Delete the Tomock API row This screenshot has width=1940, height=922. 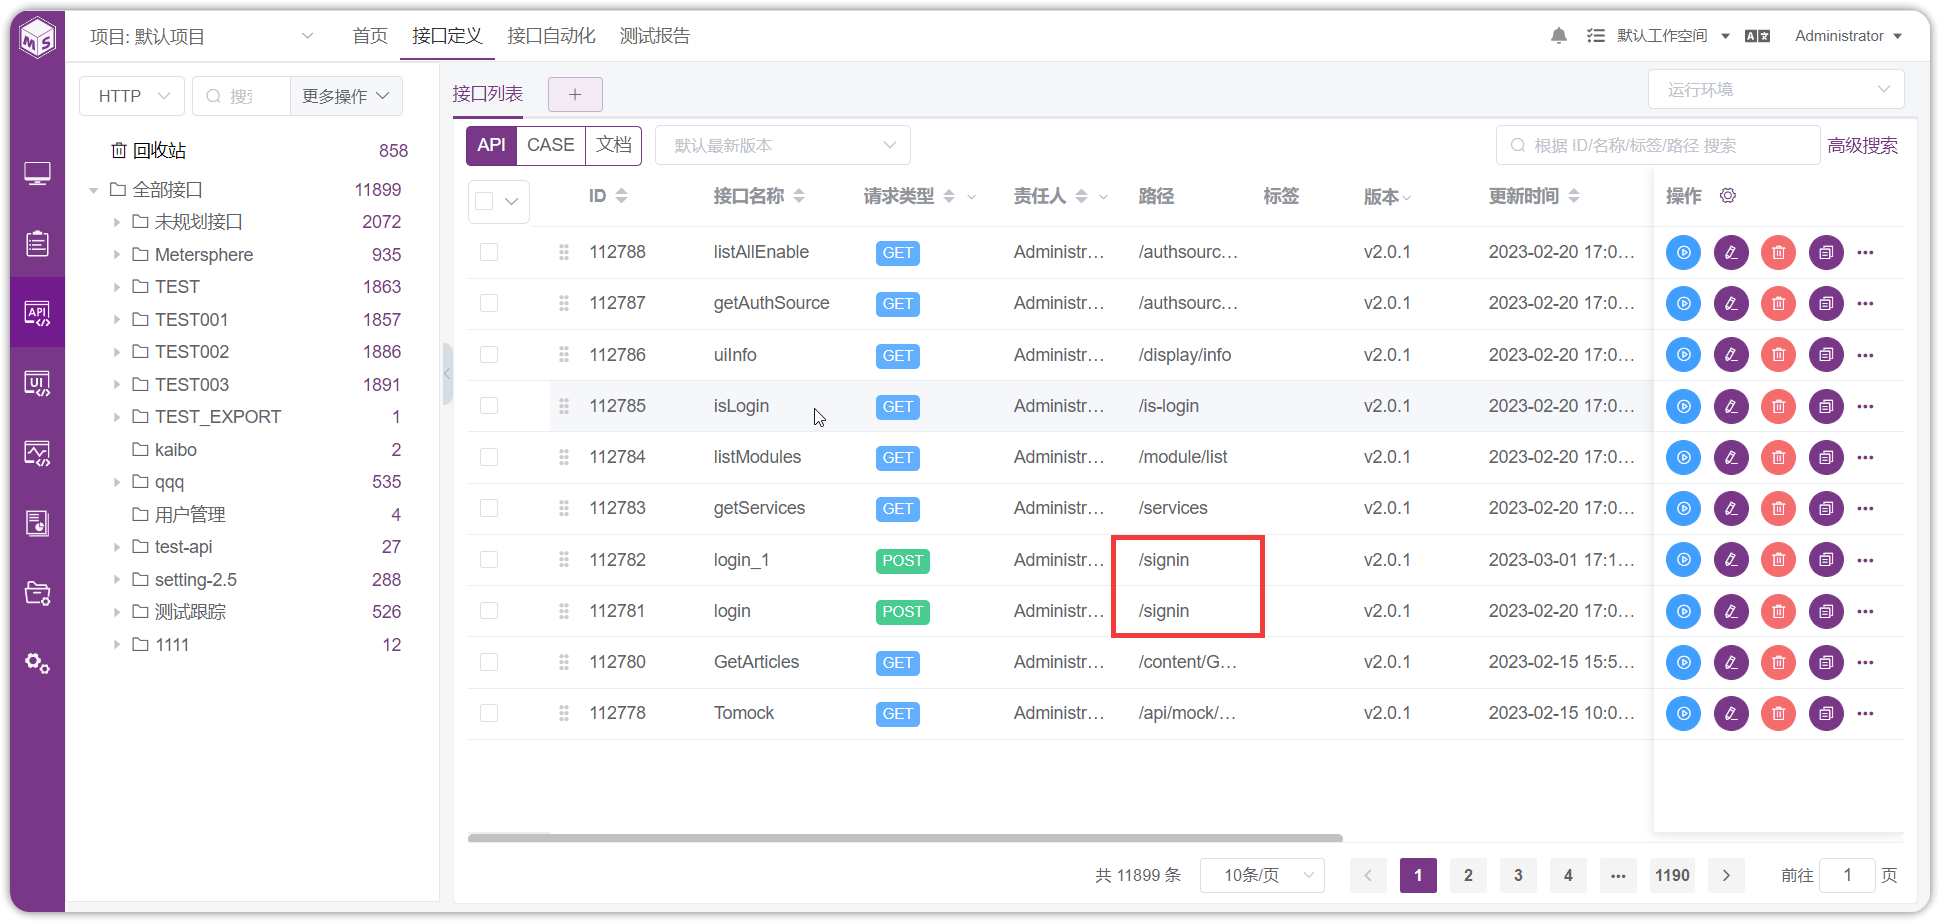pos(1778,713)
